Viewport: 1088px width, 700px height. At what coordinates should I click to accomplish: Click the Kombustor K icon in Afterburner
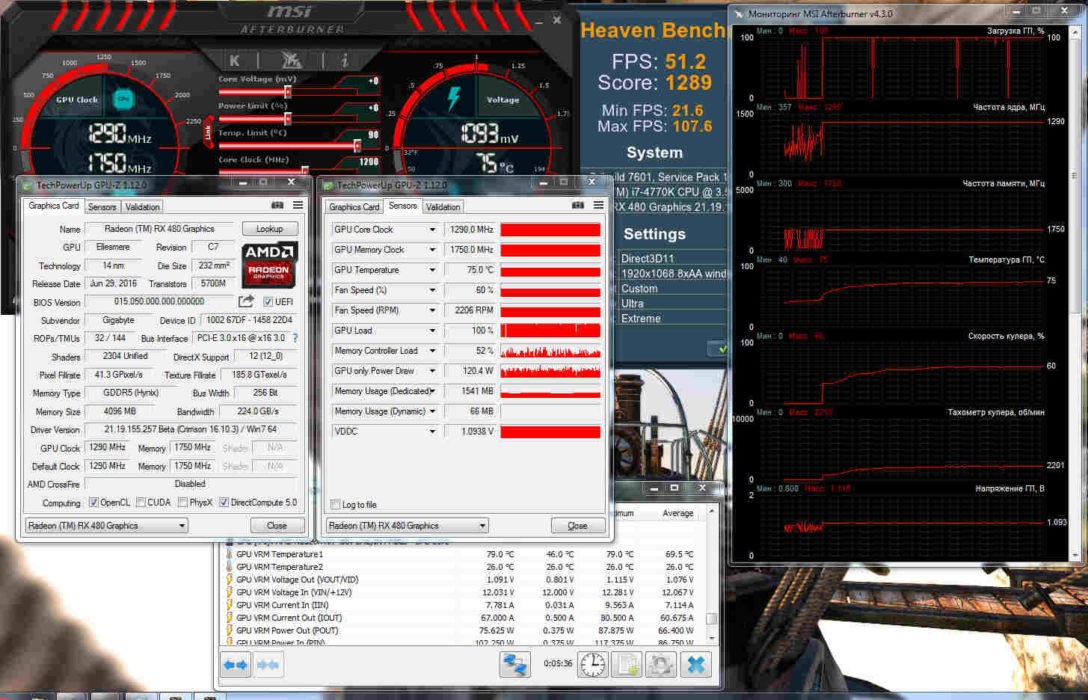[235, 61]
